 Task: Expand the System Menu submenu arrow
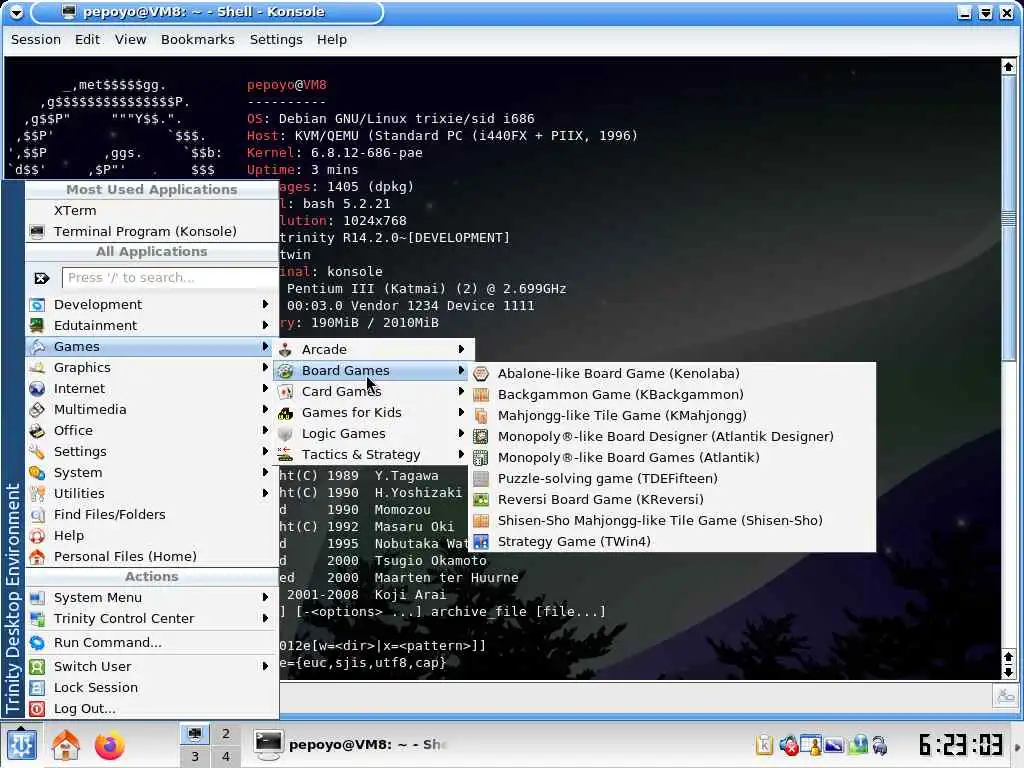265,598
